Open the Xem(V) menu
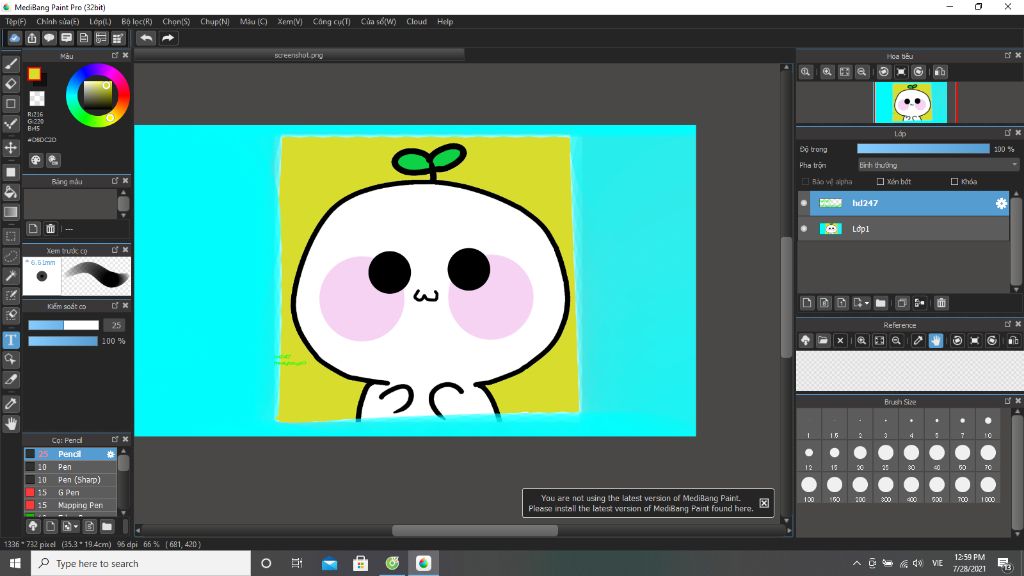 click(290, 21)
